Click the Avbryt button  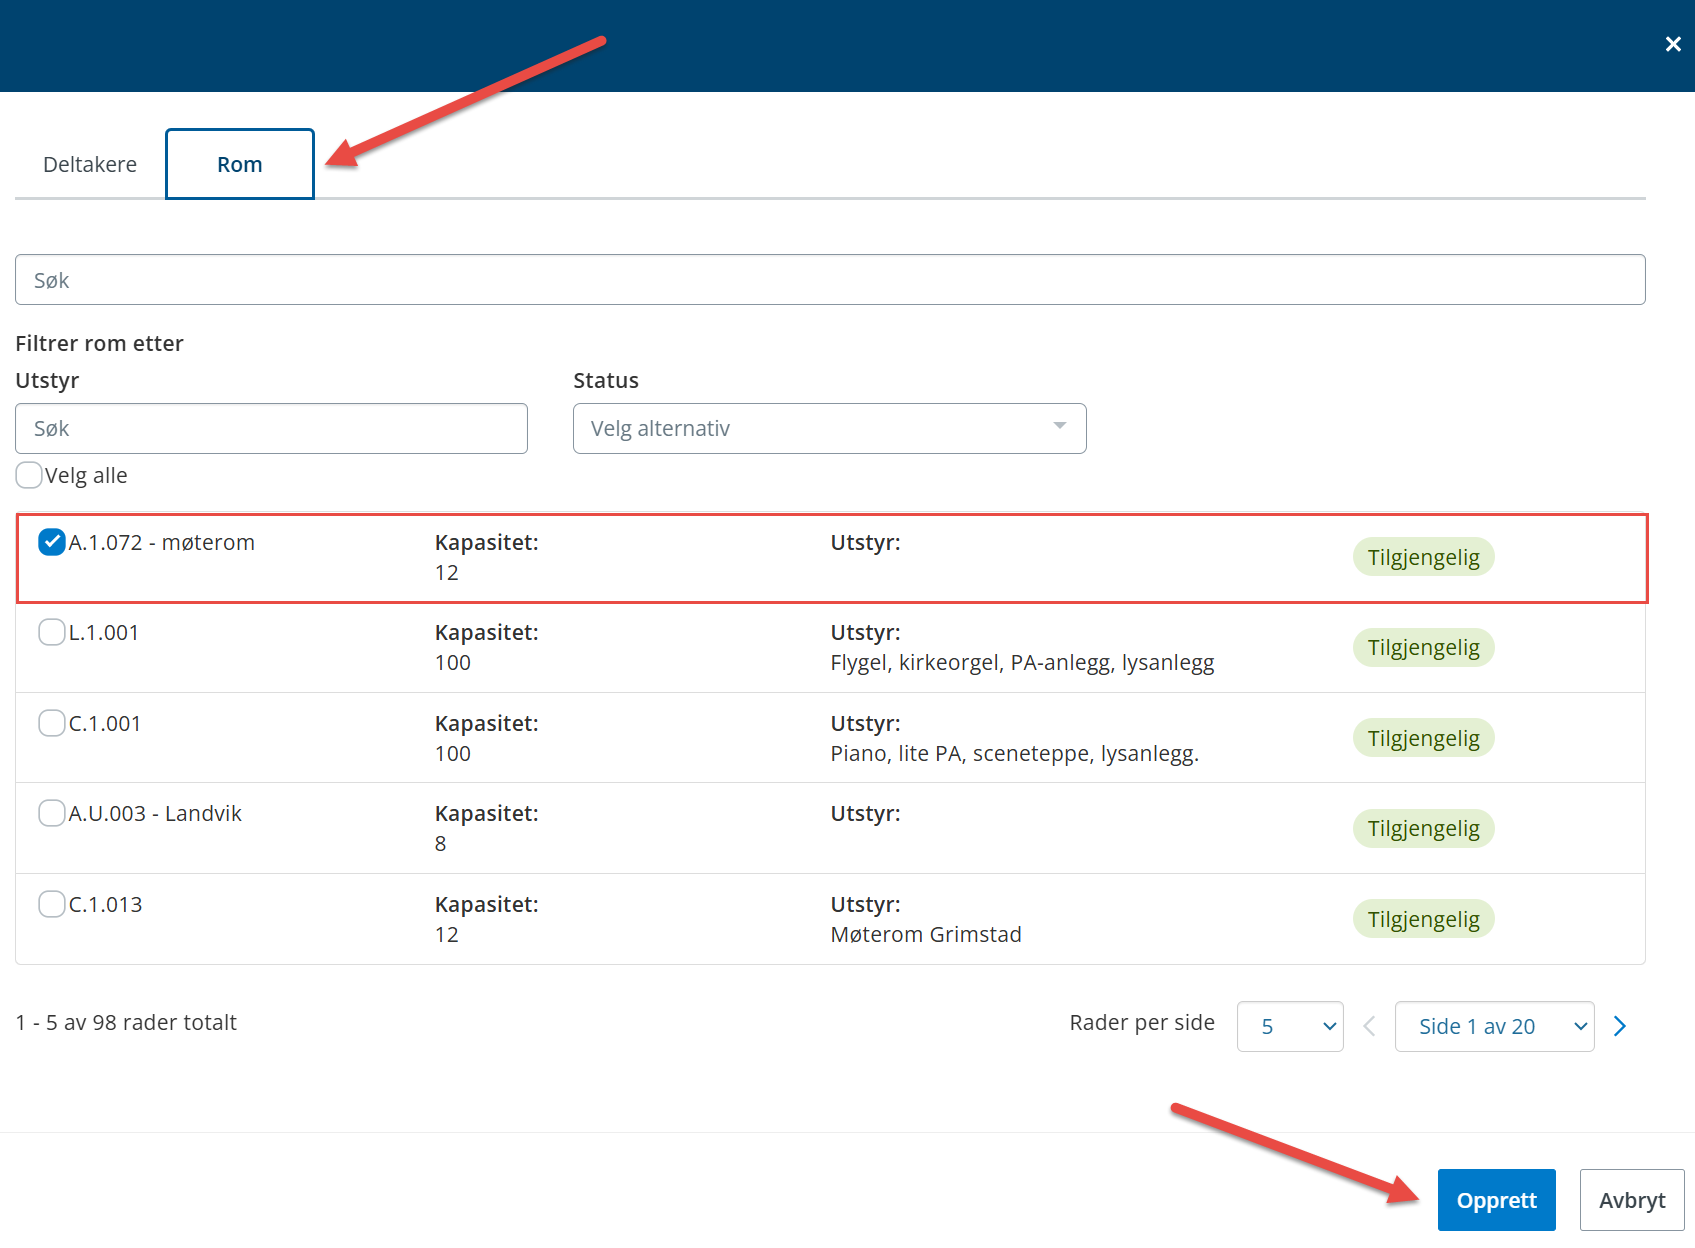(x=1631, y=1200)
